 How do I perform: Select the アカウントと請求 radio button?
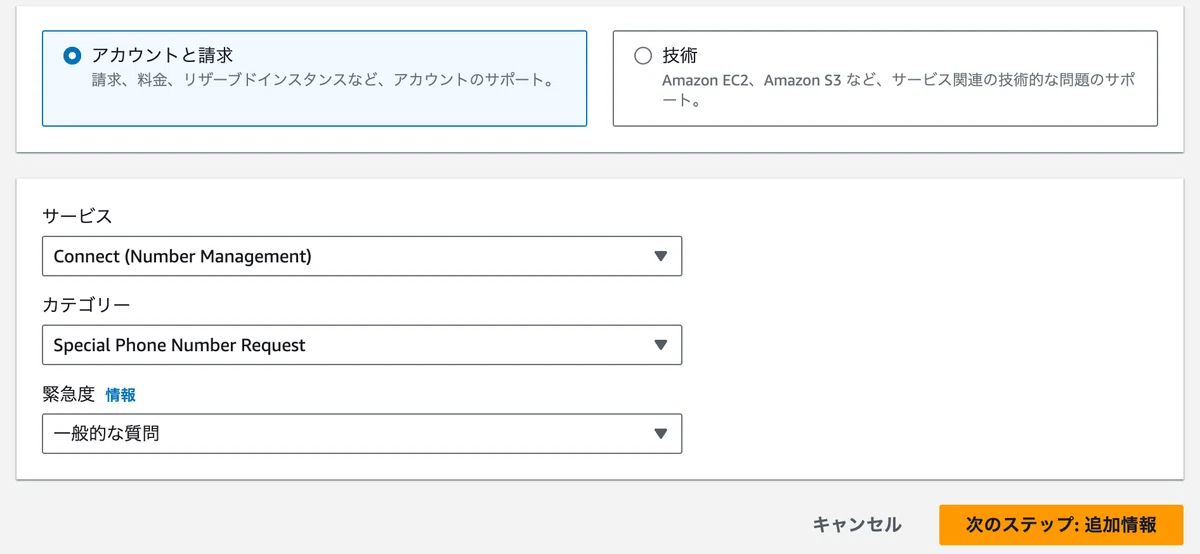tap(72, 56)
